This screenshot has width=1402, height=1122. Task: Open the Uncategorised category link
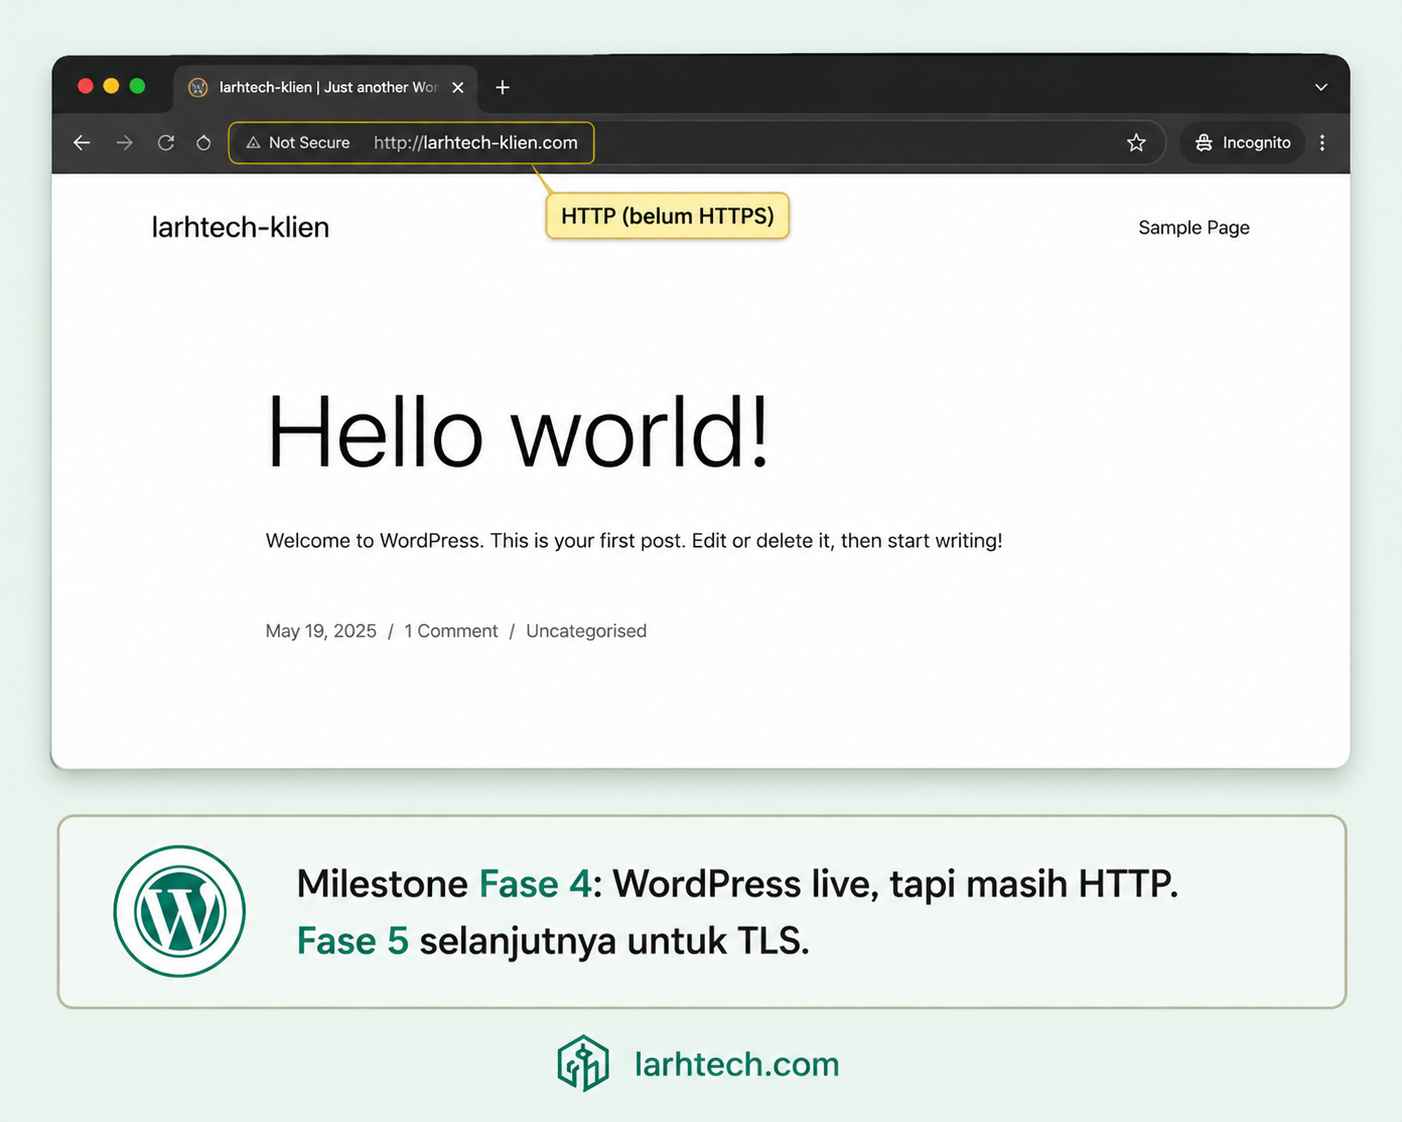pyautogui.click(x=586, y=631)
